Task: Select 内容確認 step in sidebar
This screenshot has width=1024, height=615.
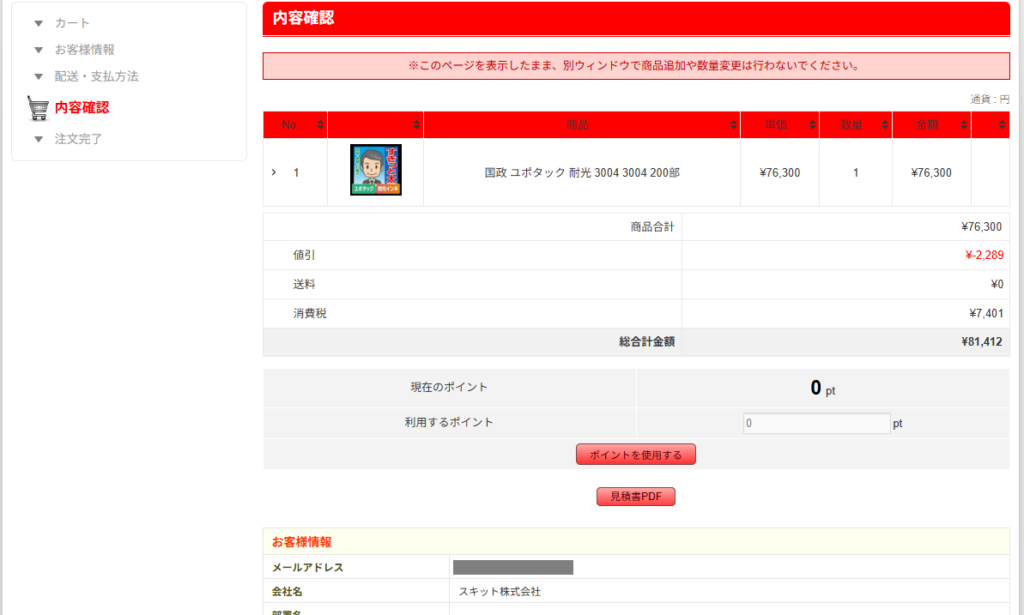Action: tap(82, 108)
